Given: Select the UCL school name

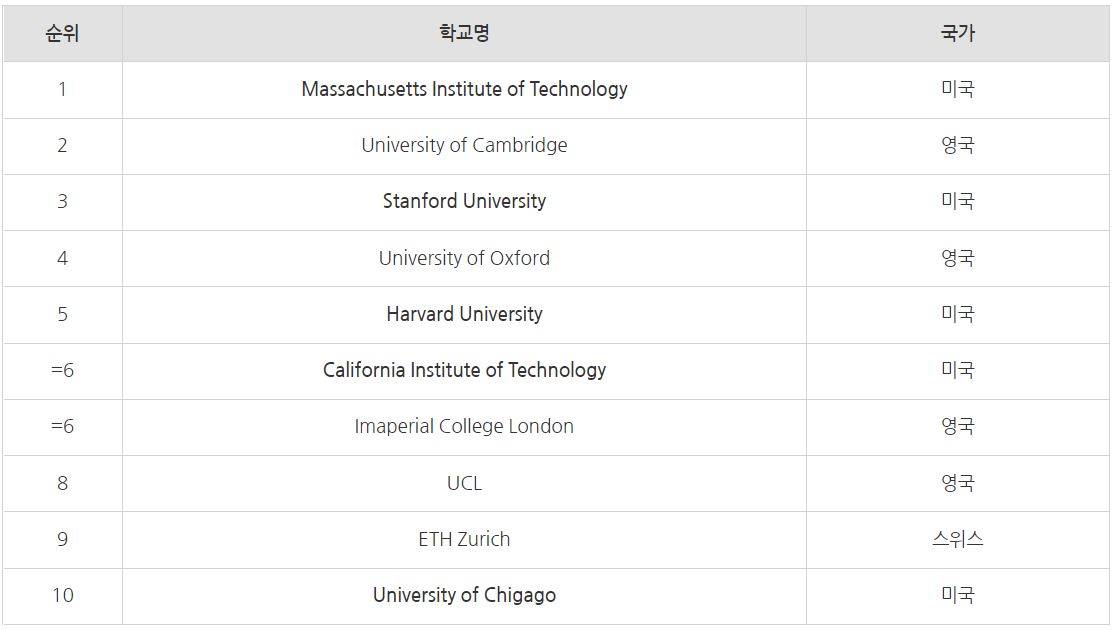Looking at the screenshot, I should tap(464, 483).
